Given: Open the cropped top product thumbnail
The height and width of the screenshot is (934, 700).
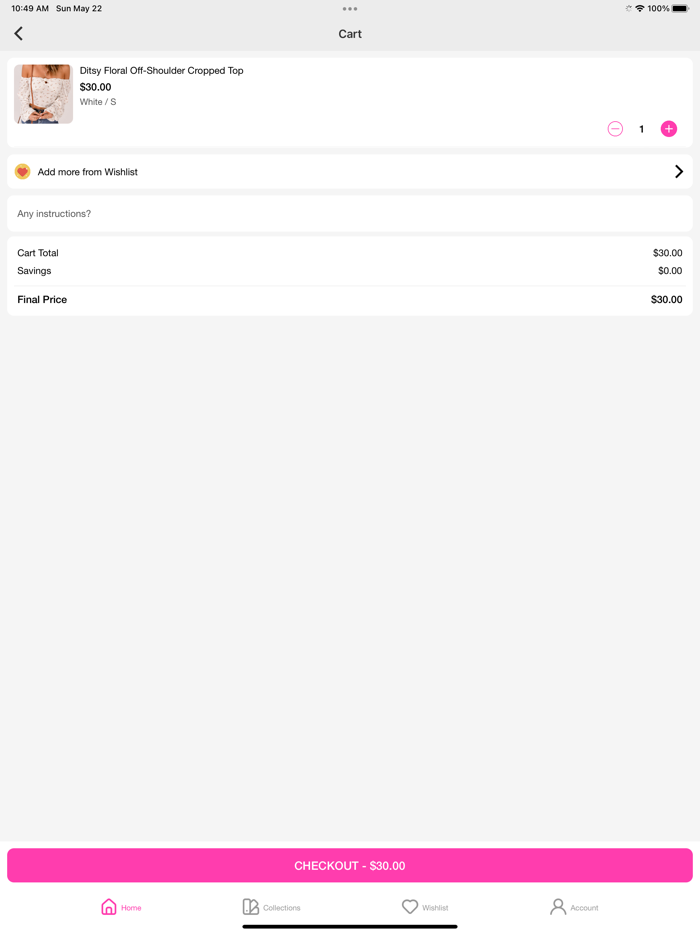Looking at the screenshot, I should coord(43,94).
